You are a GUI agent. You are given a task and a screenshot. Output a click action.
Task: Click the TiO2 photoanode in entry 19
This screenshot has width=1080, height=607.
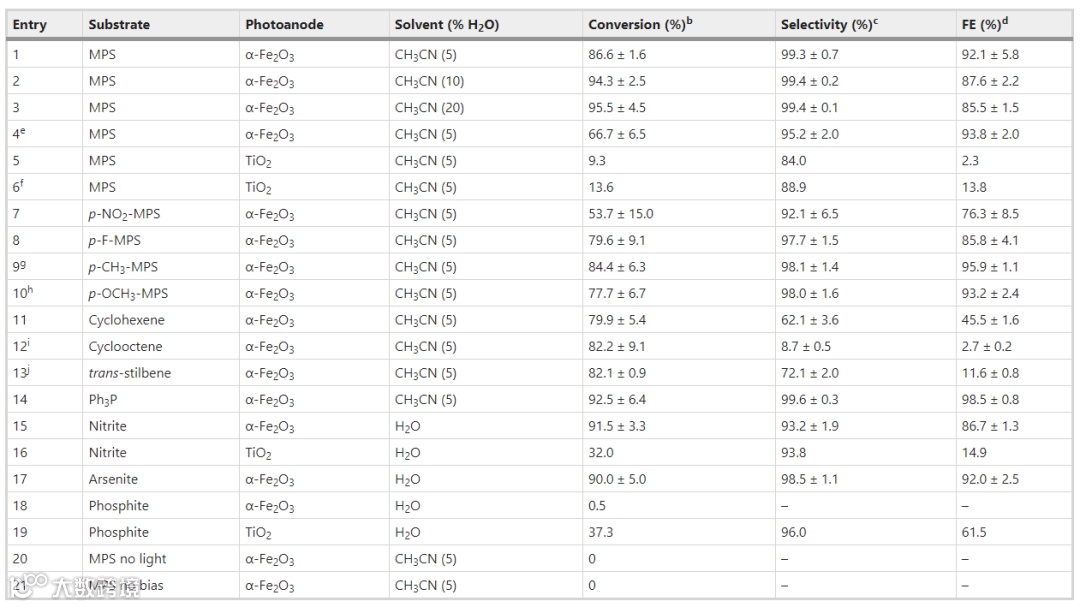[258, 533]
